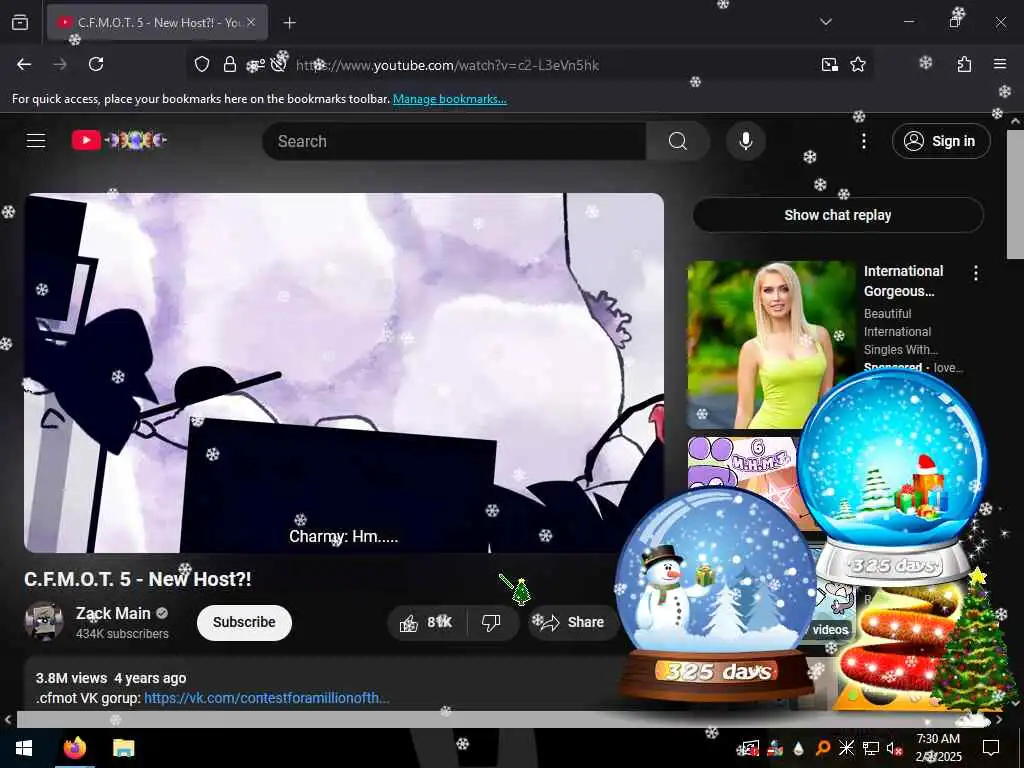
Task: Open a new tab with the plus button
Action: pos(289,23)
